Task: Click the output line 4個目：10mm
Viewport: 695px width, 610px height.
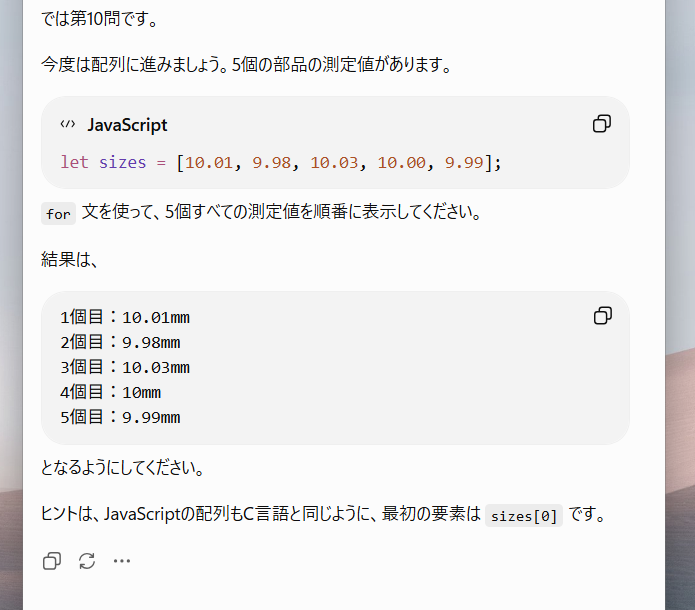Action: tap(111, 392)
